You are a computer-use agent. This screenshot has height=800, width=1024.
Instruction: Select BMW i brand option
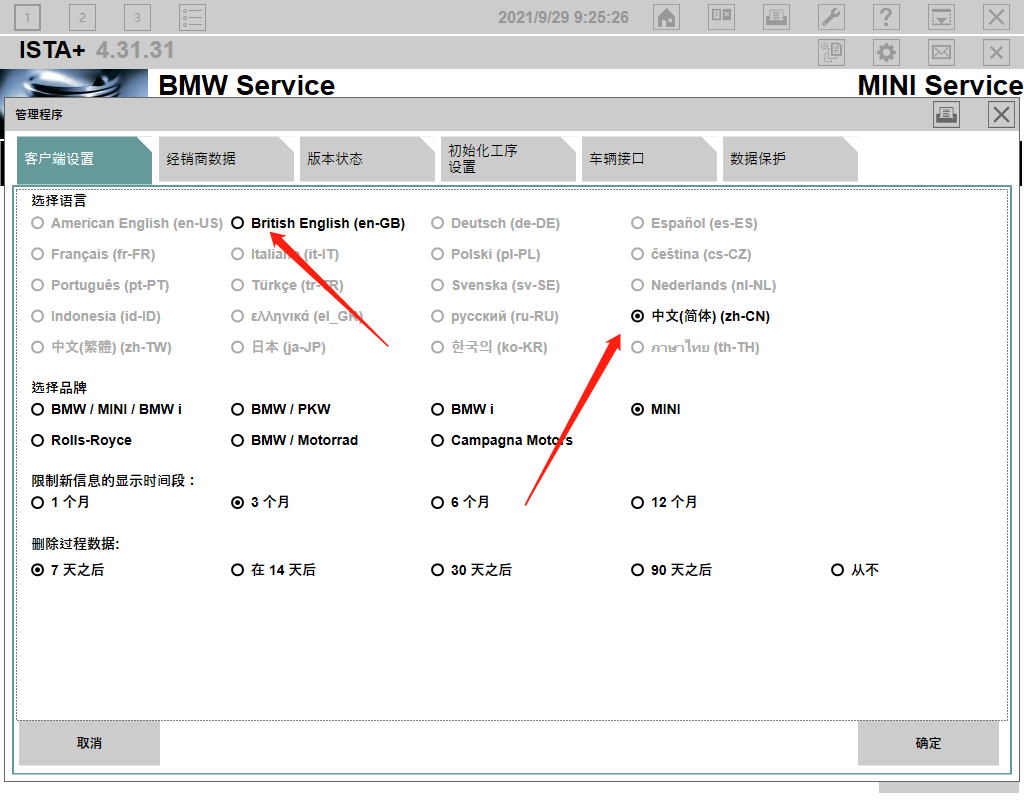tap(462, 409)
